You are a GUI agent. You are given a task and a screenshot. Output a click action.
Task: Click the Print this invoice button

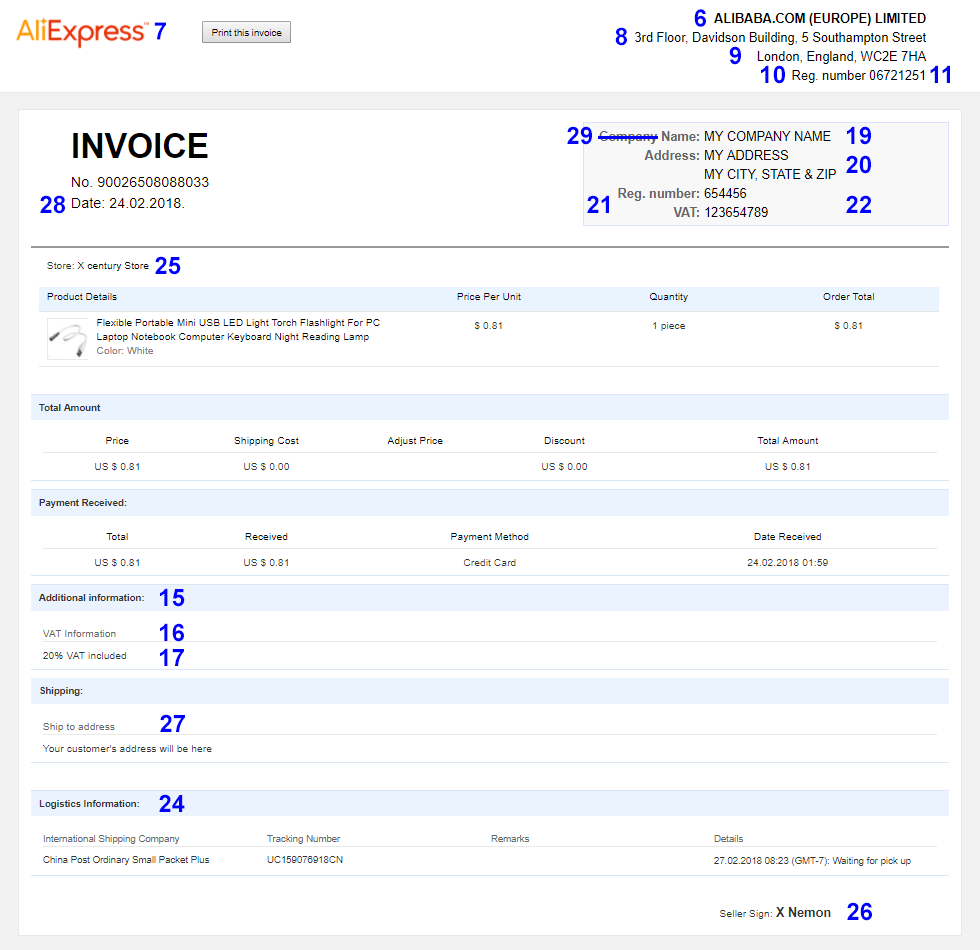[246, 32]
